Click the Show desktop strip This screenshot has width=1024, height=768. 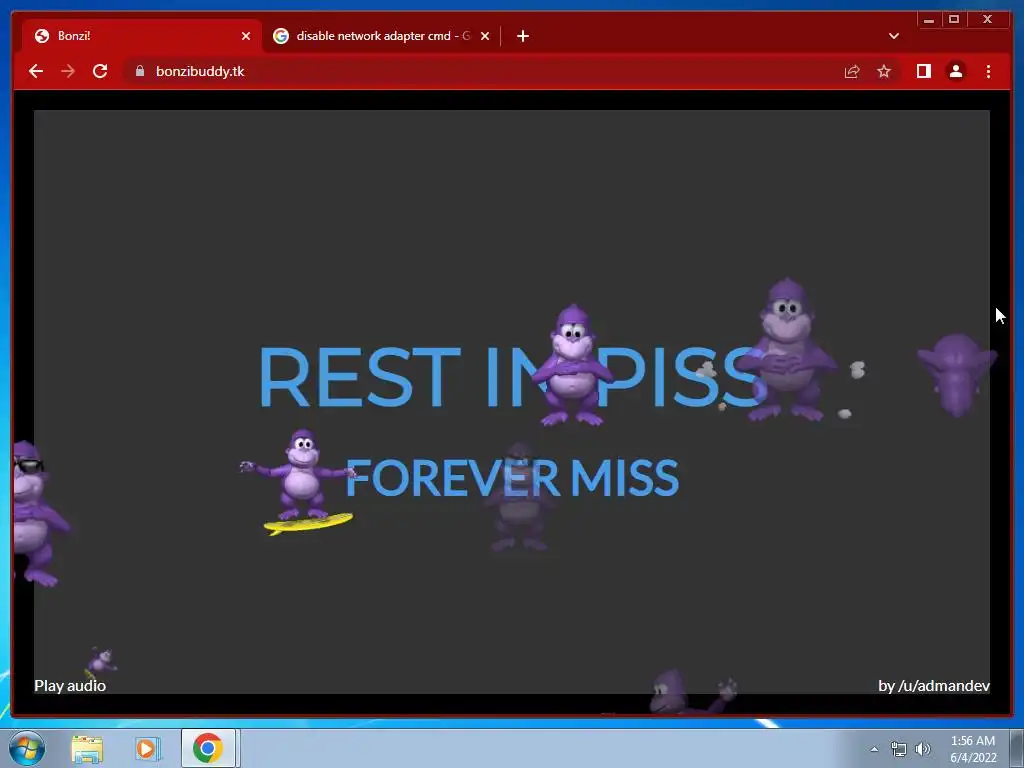point(1017,748)
